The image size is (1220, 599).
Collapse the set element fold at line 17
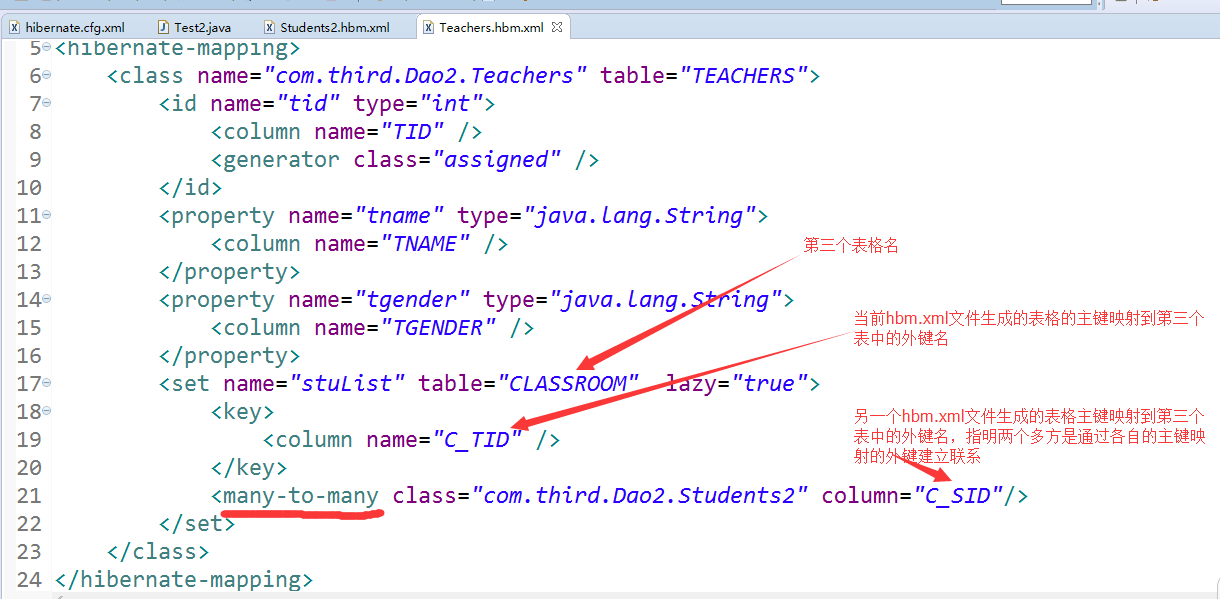click(47, 383)
